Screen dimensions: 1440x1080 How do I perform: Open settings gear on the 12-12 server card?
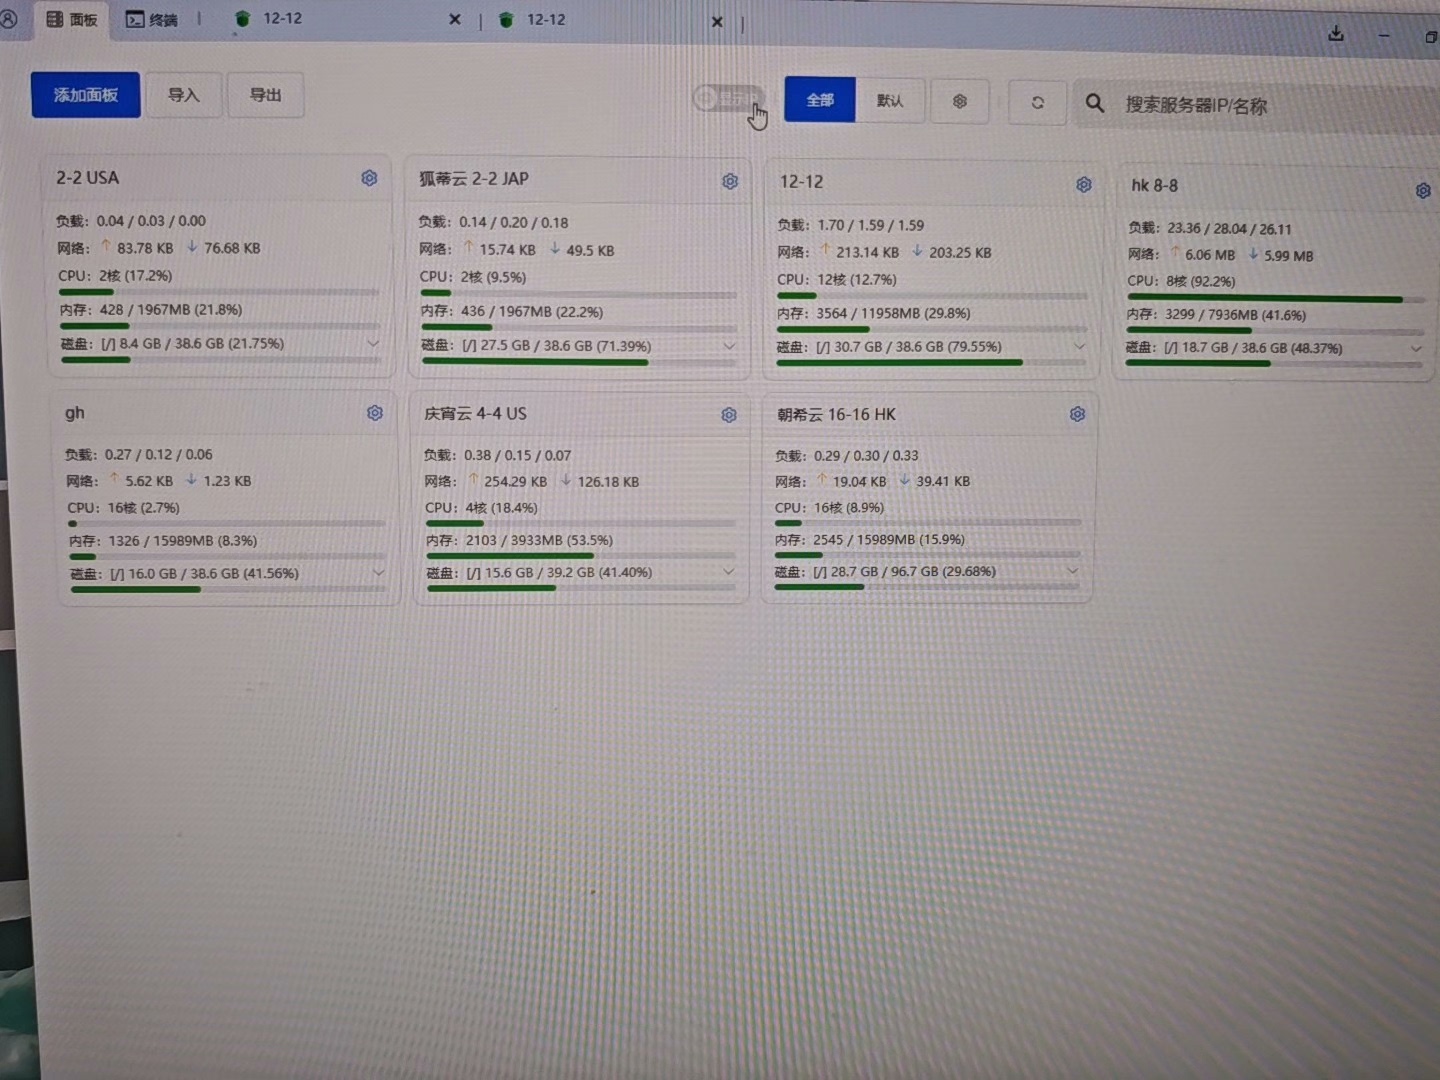1084,184
